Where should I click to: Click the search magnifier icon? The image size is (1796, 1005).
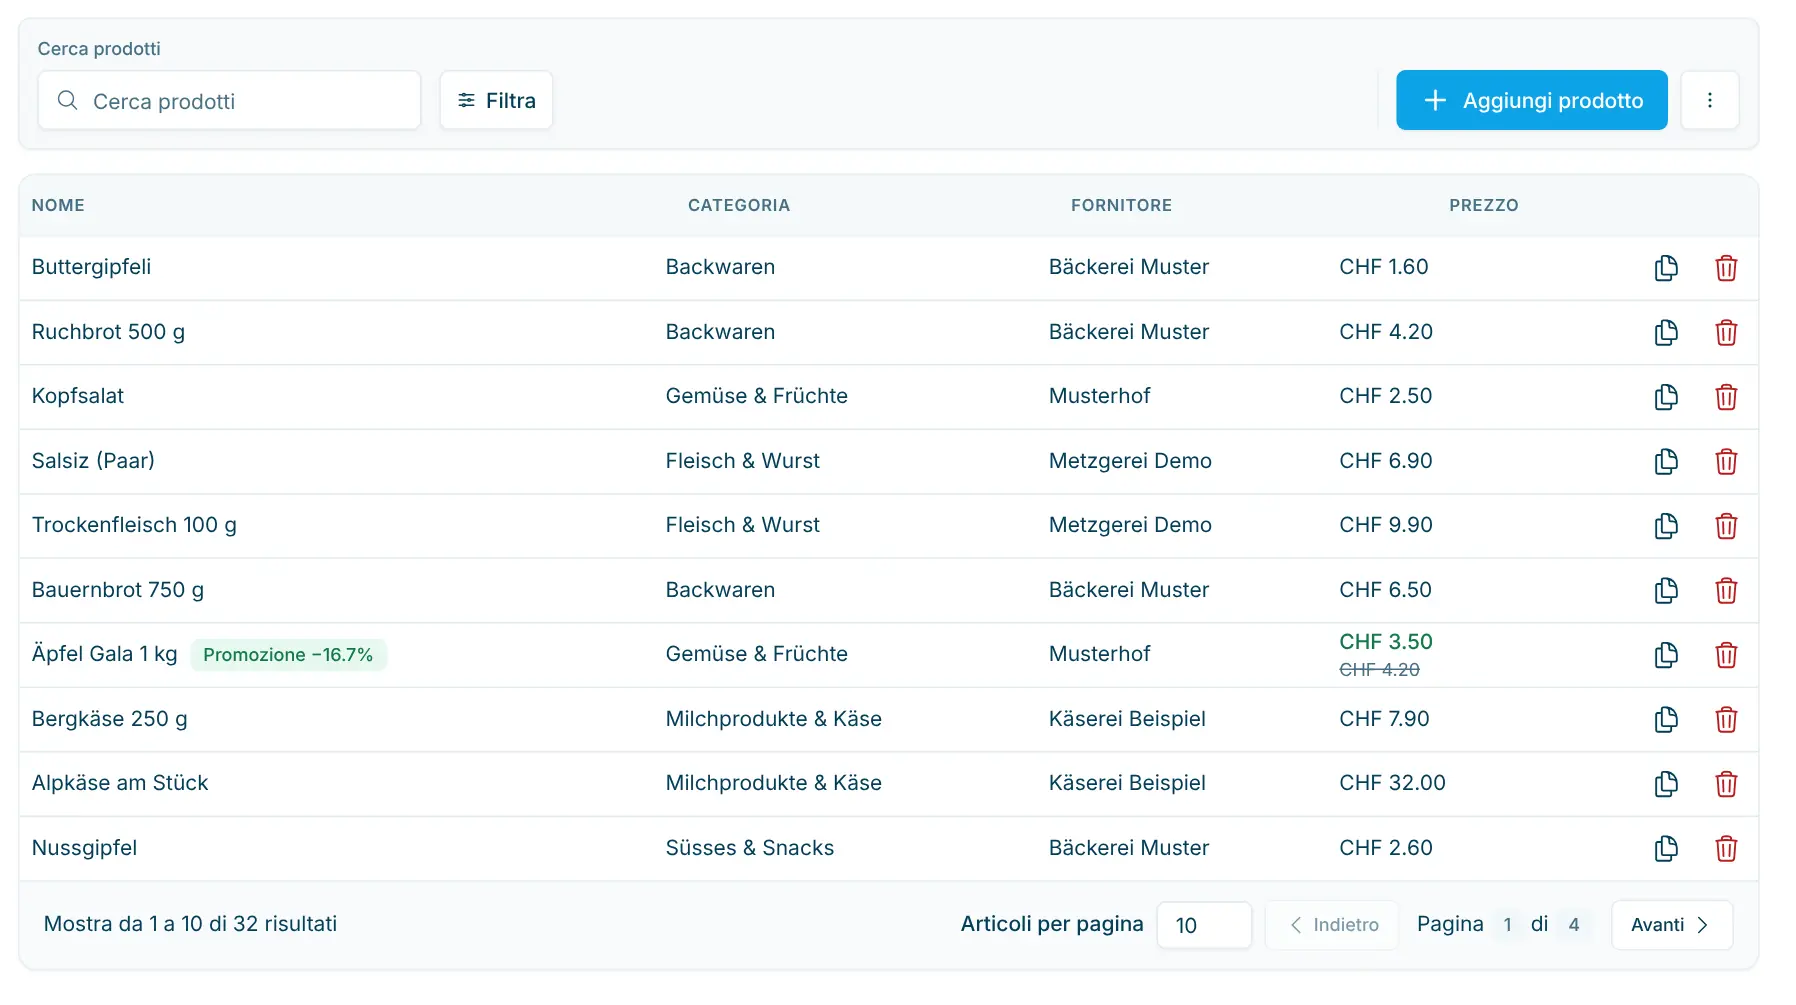(67, 100)
